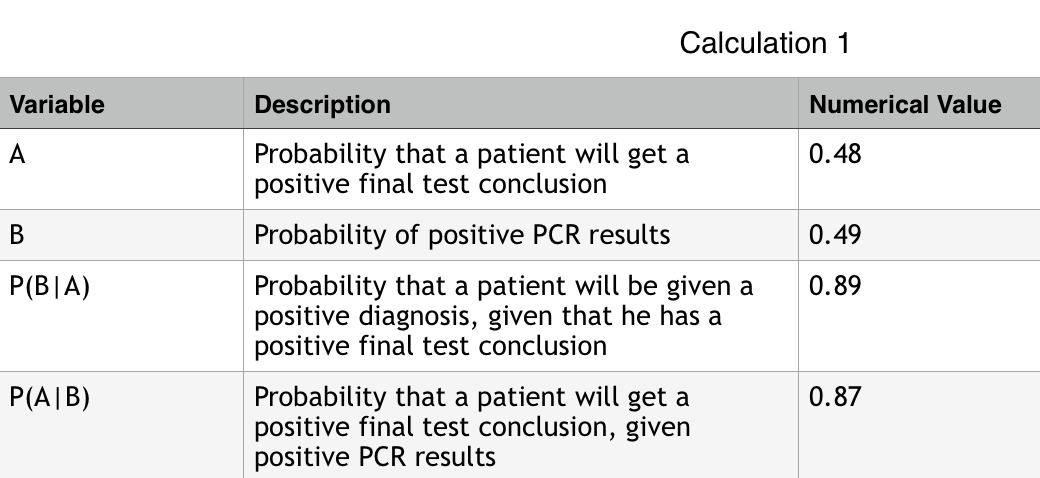Click the variable cell containing "A"

18,155
